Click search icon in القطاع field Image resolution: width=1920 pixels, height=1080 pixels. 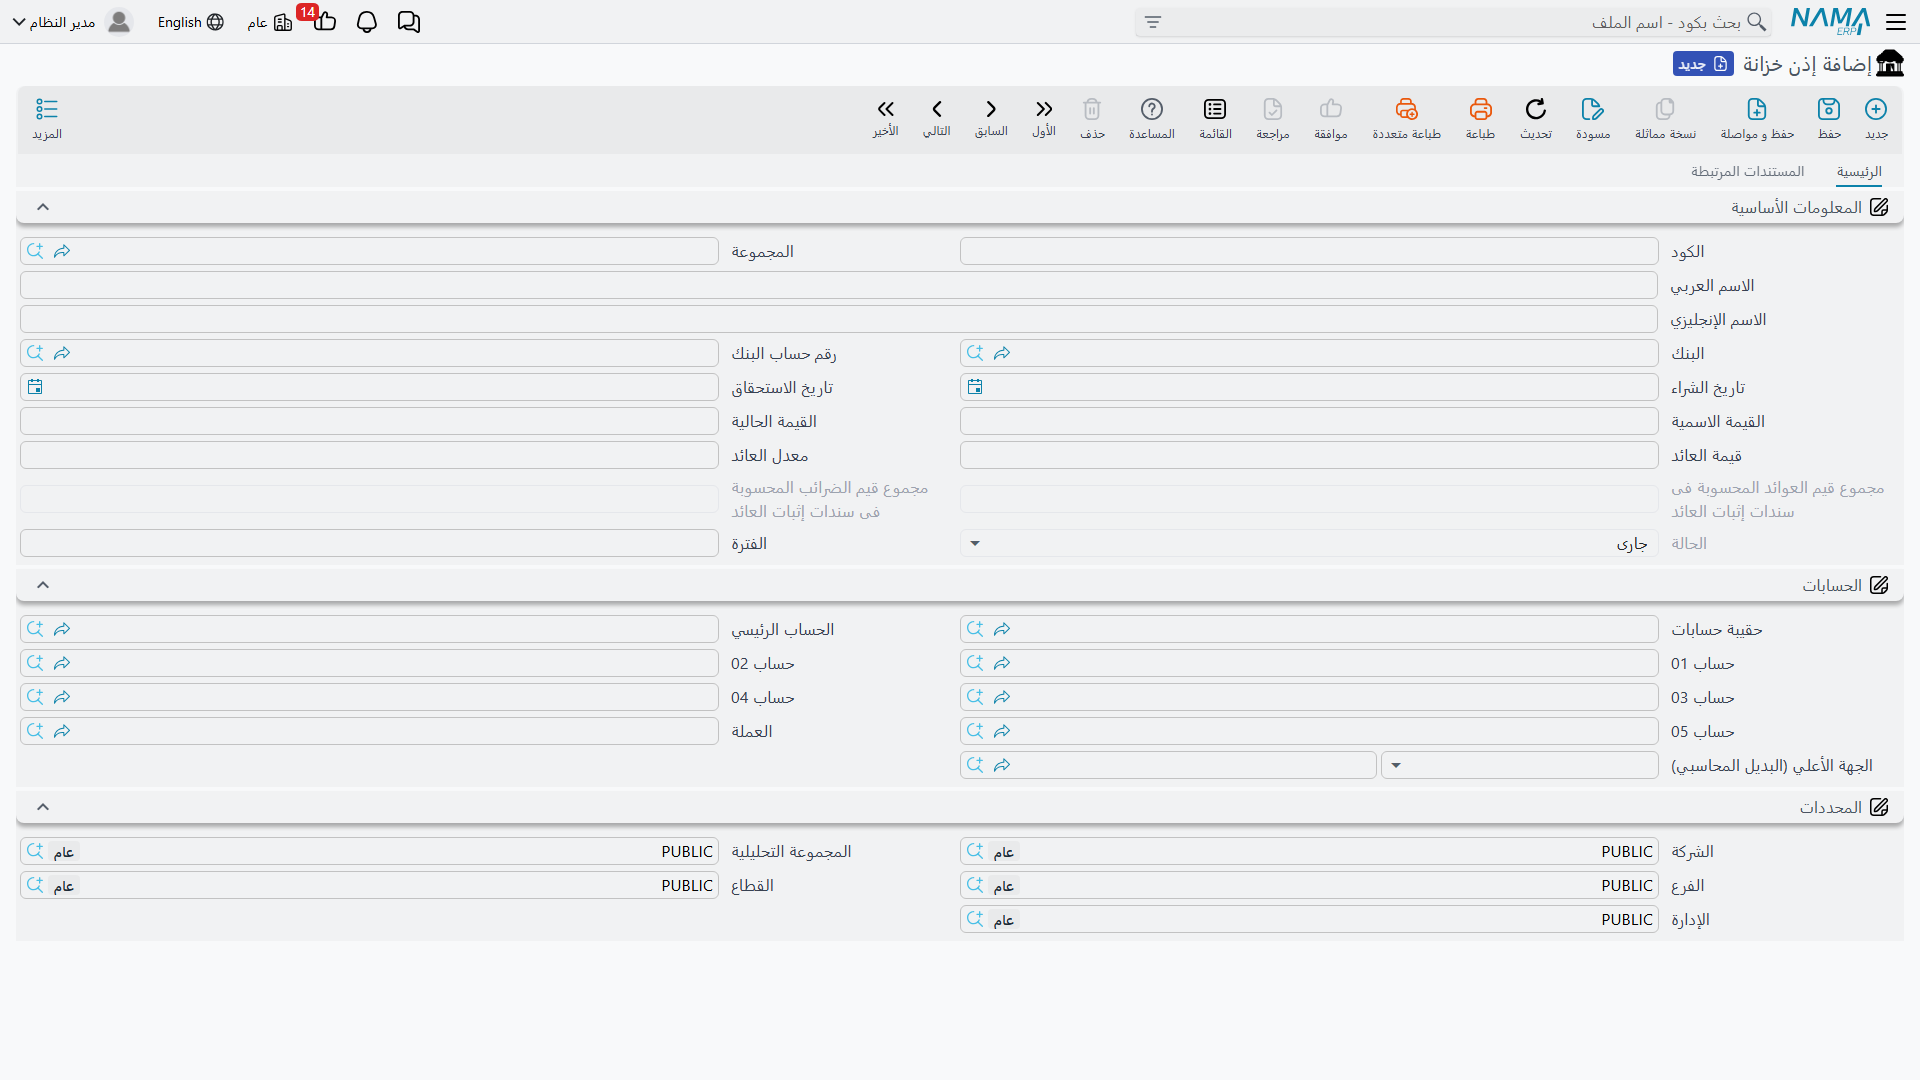point(35,885)
